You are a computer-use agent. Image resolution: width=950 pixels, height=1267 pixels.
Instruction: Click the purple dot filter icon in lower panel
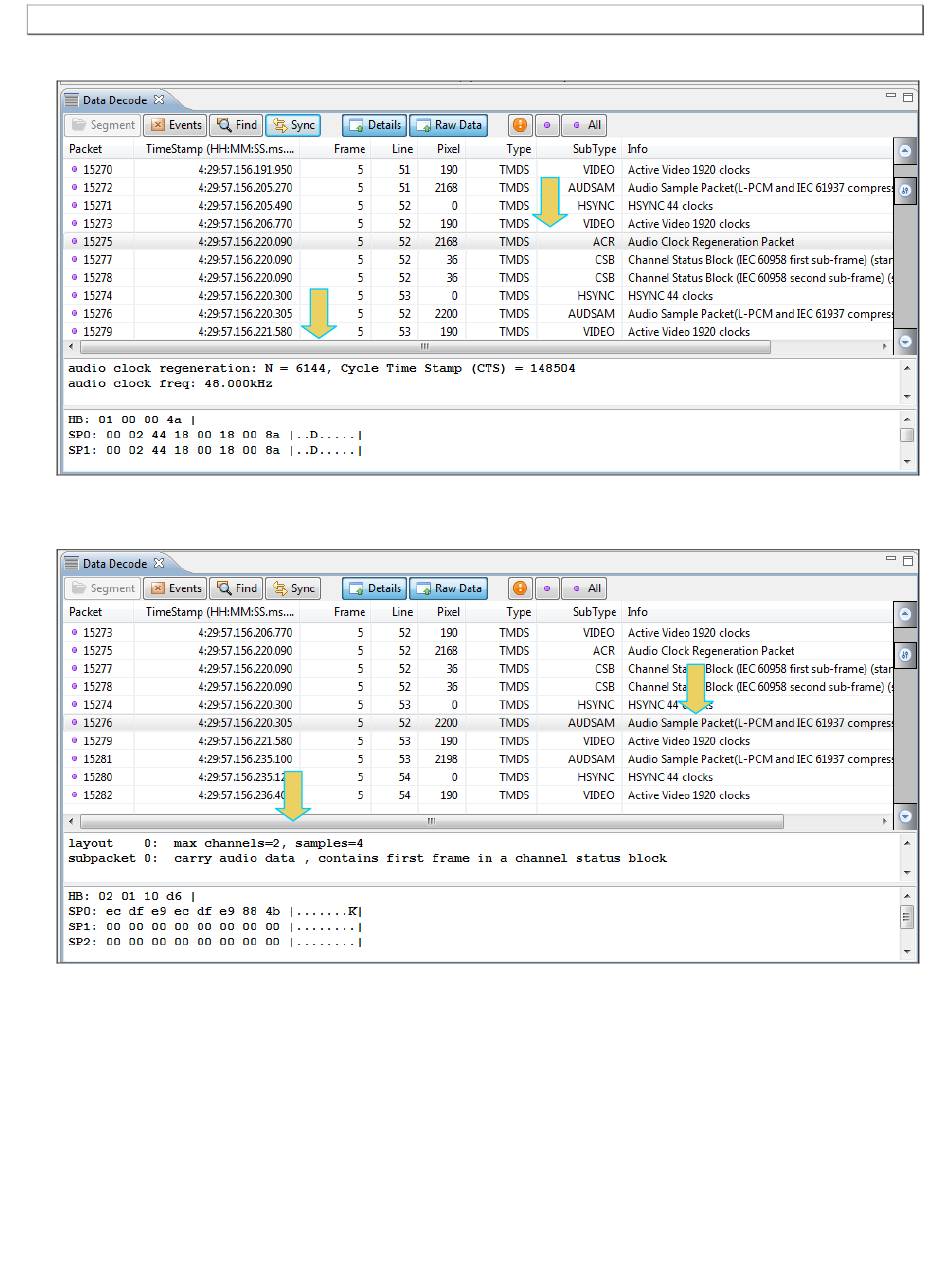[x=547, y=588]
